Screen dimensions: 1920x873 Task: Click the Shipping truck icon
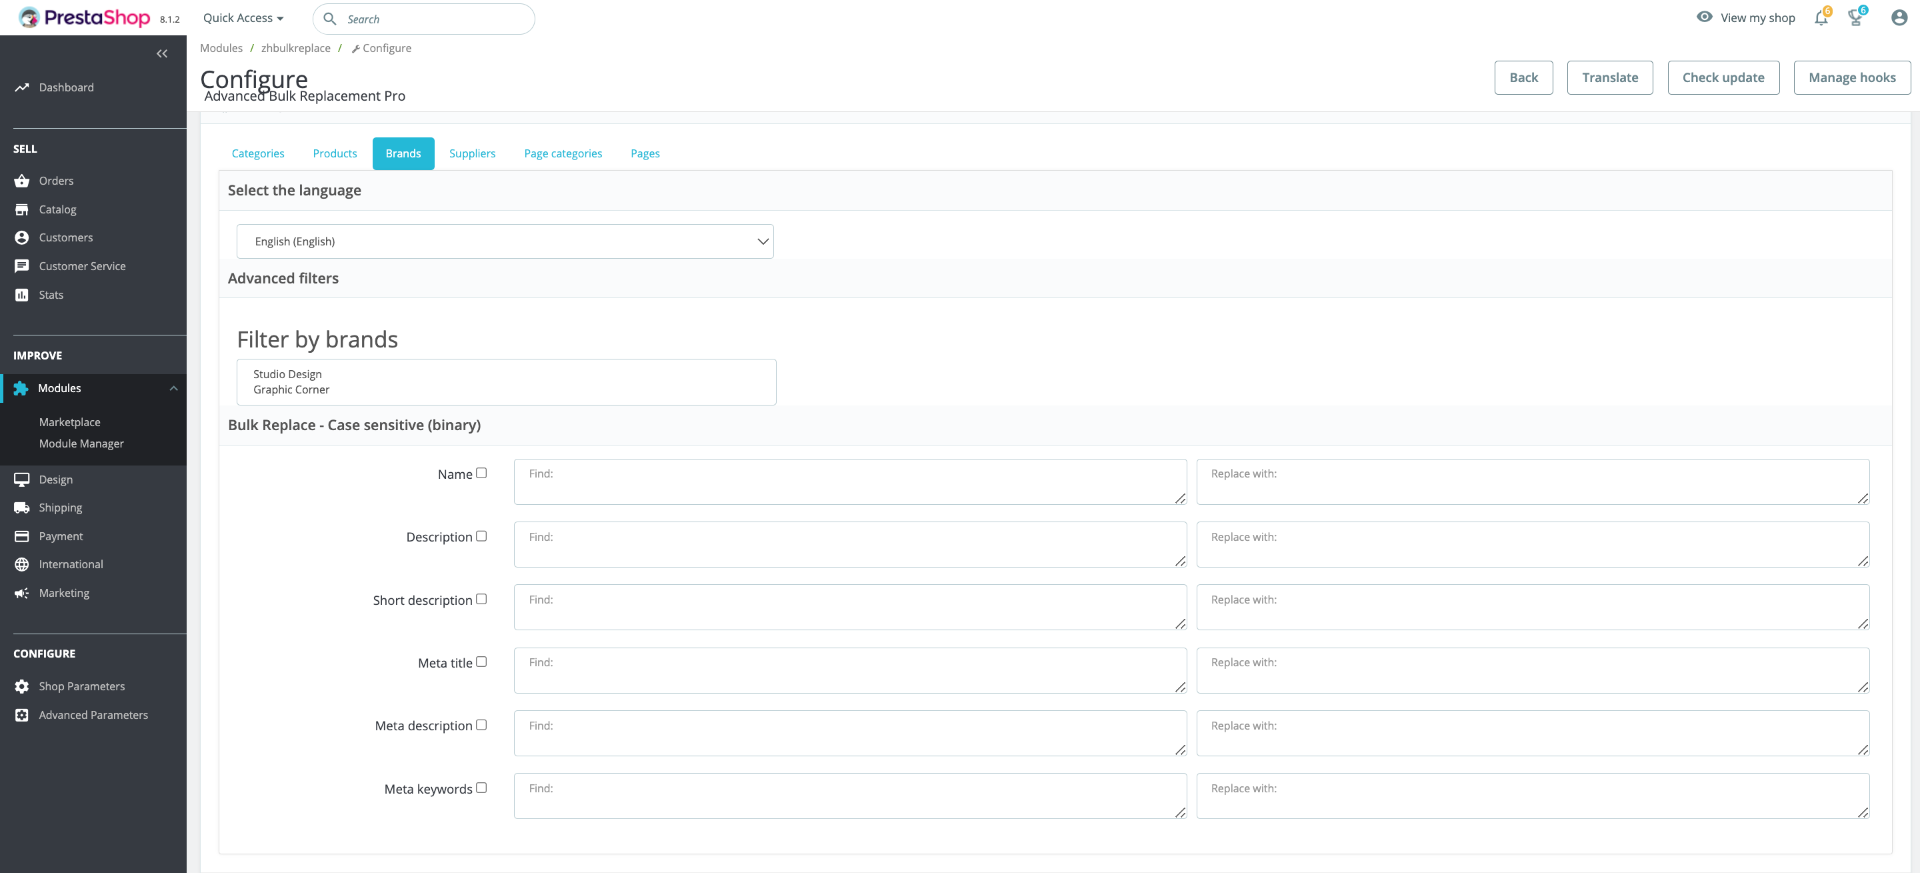pyautogui.click(x=22, y=508)
